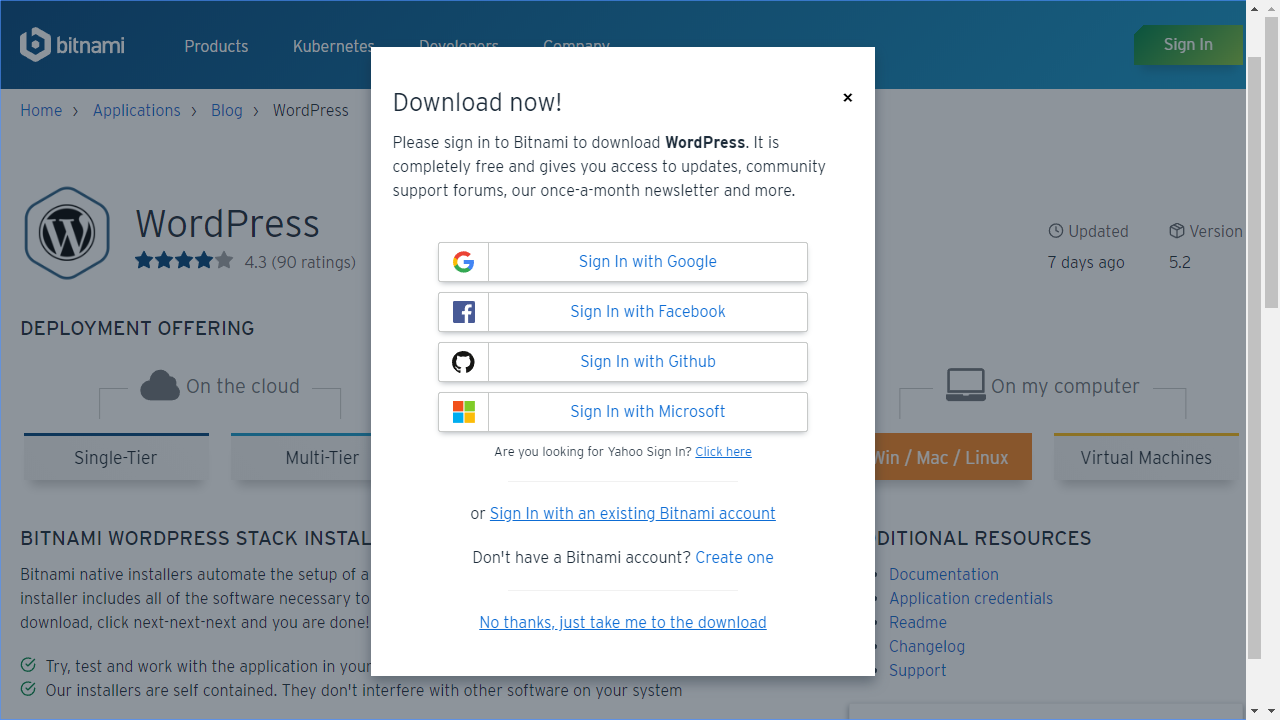Sign In with an existing Bitnami account

(x=632, y=513)
